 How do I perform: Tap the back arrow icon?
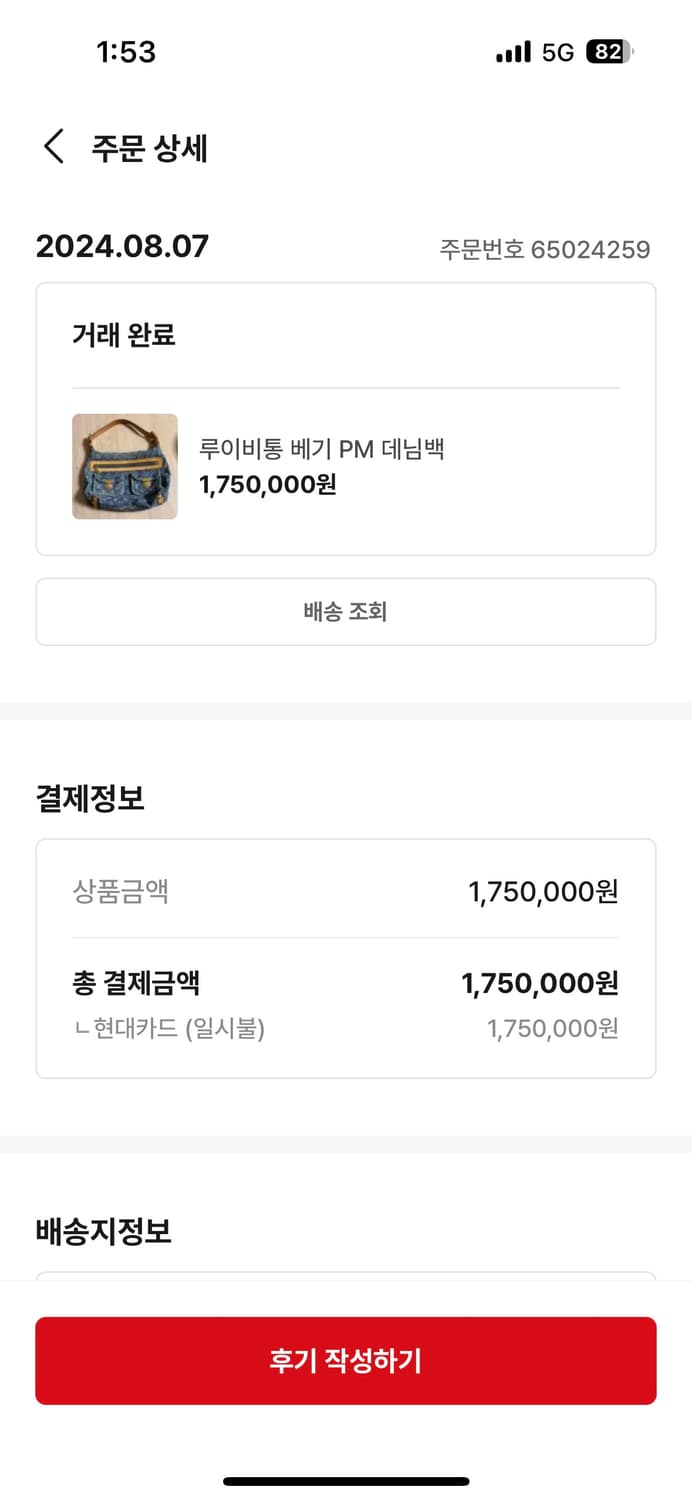tap(54, 147)
